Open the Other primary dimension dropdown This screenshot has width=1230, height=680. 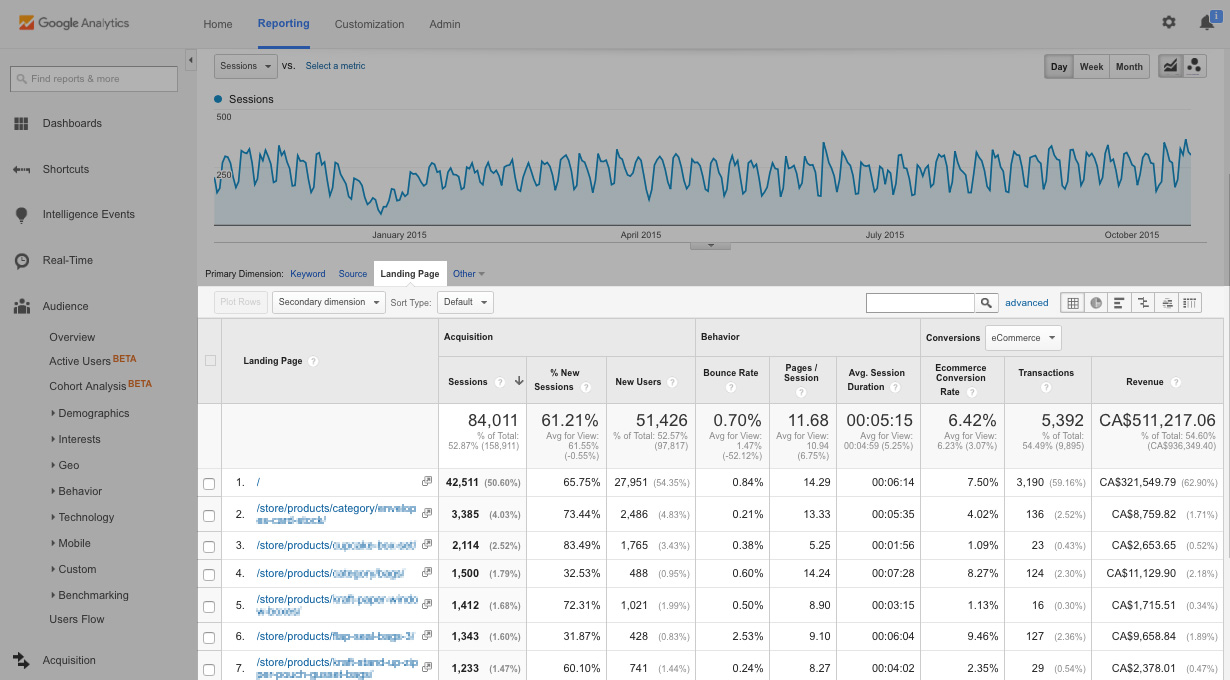(x=468, y=274)
